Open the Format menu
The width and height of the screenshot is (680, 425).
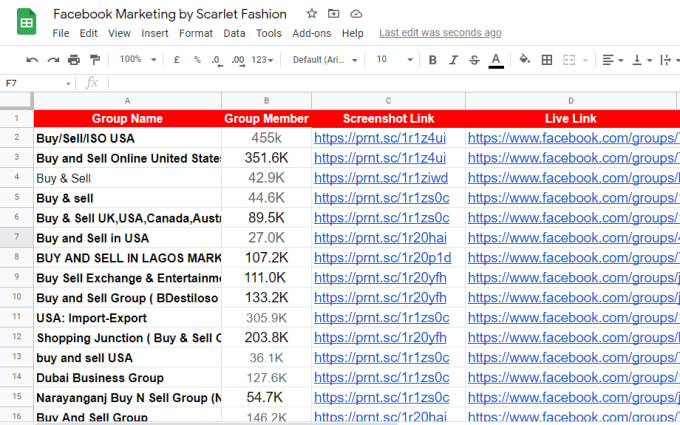click(x=196, y=33)
